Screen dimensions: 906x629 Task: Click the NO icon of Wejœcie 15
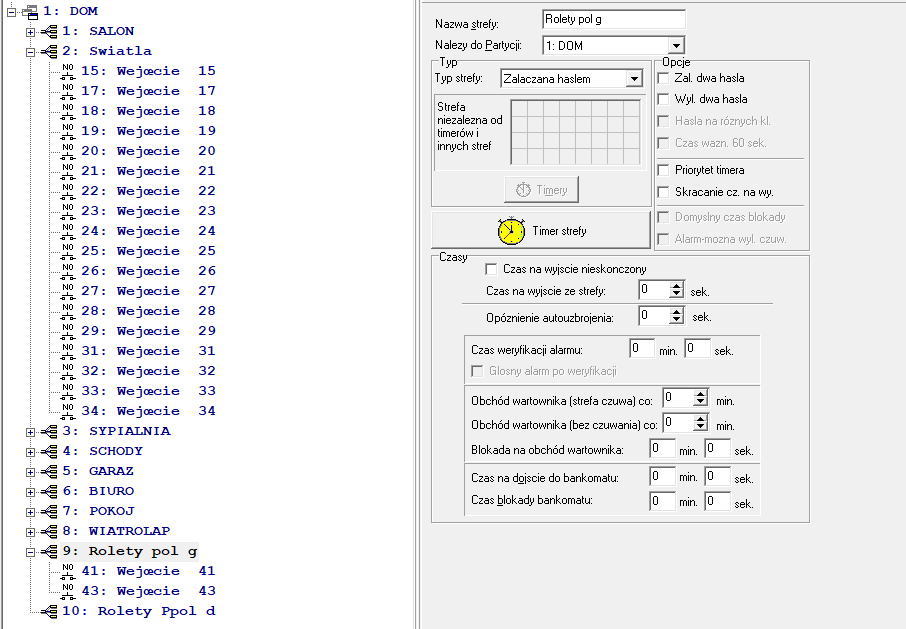[68, 71]
